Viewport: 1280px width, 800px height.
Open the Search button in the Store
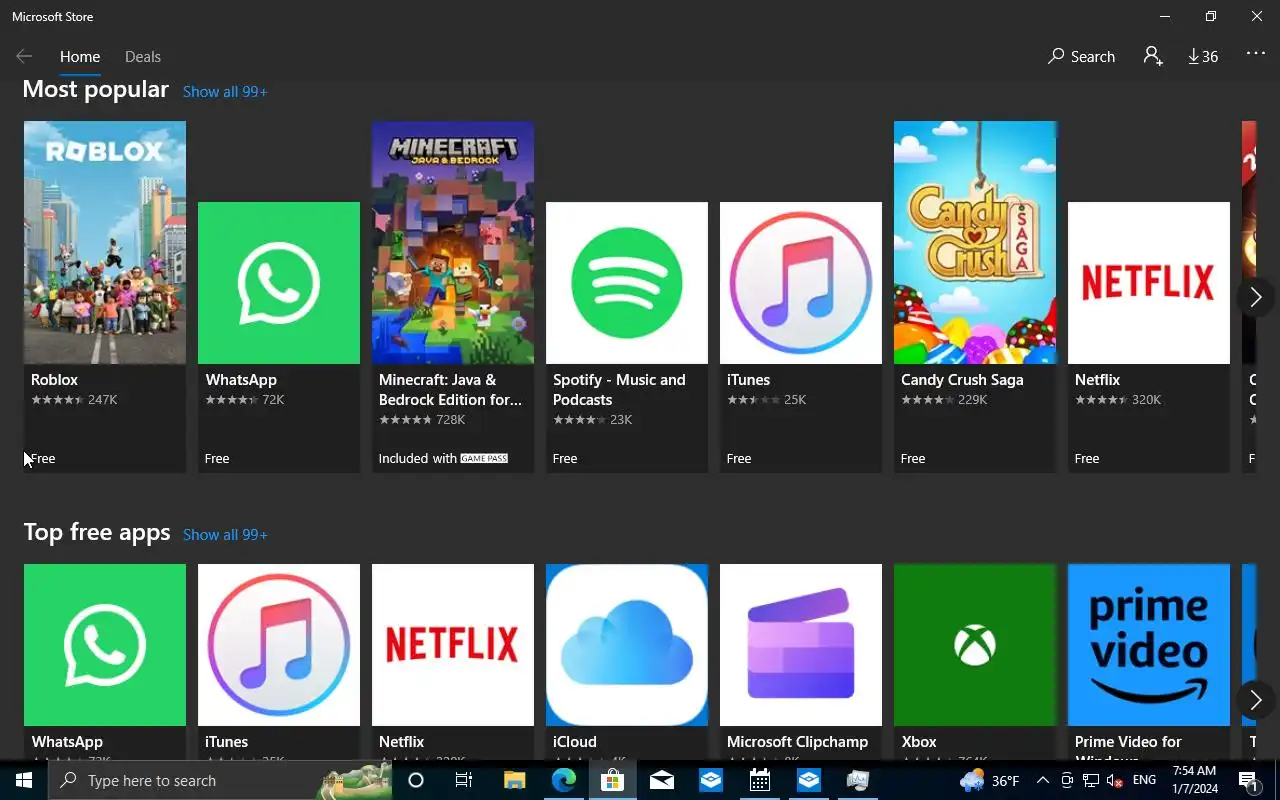[1081, 57]
